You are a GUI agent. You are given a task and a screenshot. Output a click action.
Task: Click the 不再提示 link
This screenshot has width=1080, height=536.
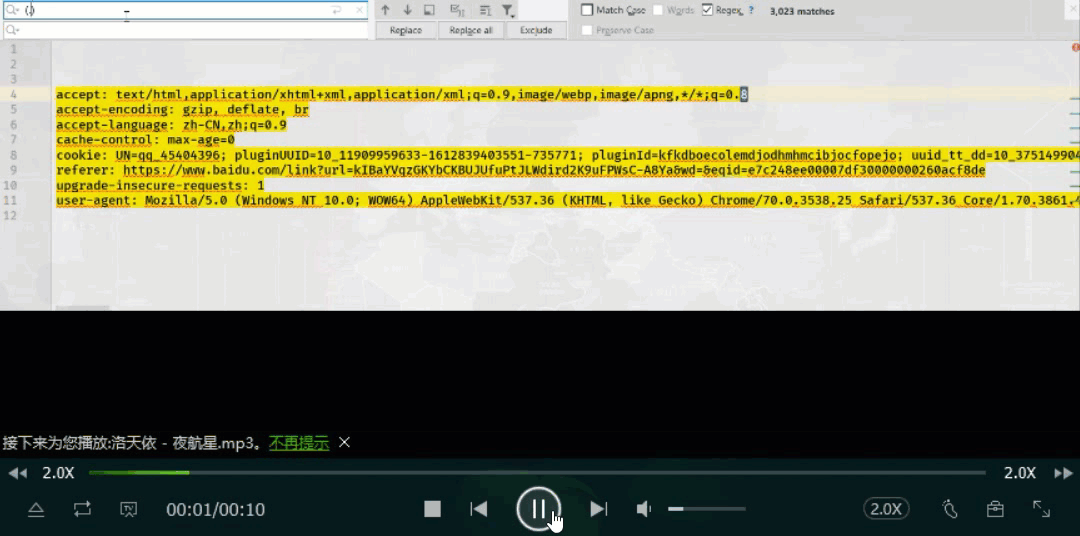[299, 443]
